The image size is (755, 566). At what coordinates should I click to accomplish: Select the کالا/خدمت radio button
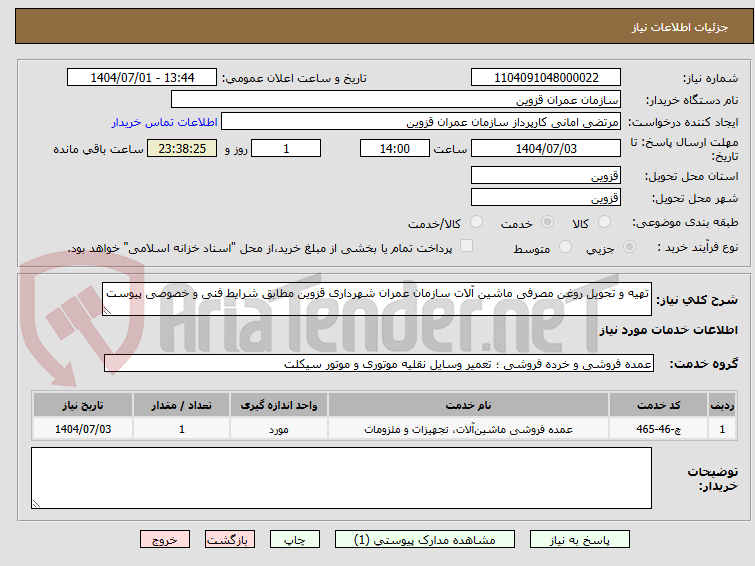click(x=476, y=222)
